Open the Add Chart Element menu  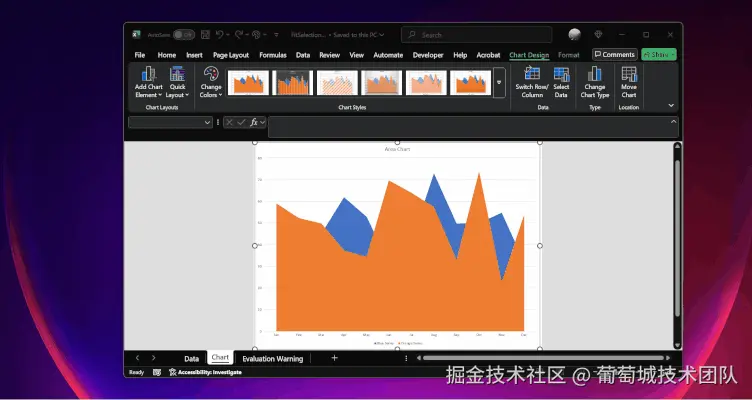coord(149,82)
